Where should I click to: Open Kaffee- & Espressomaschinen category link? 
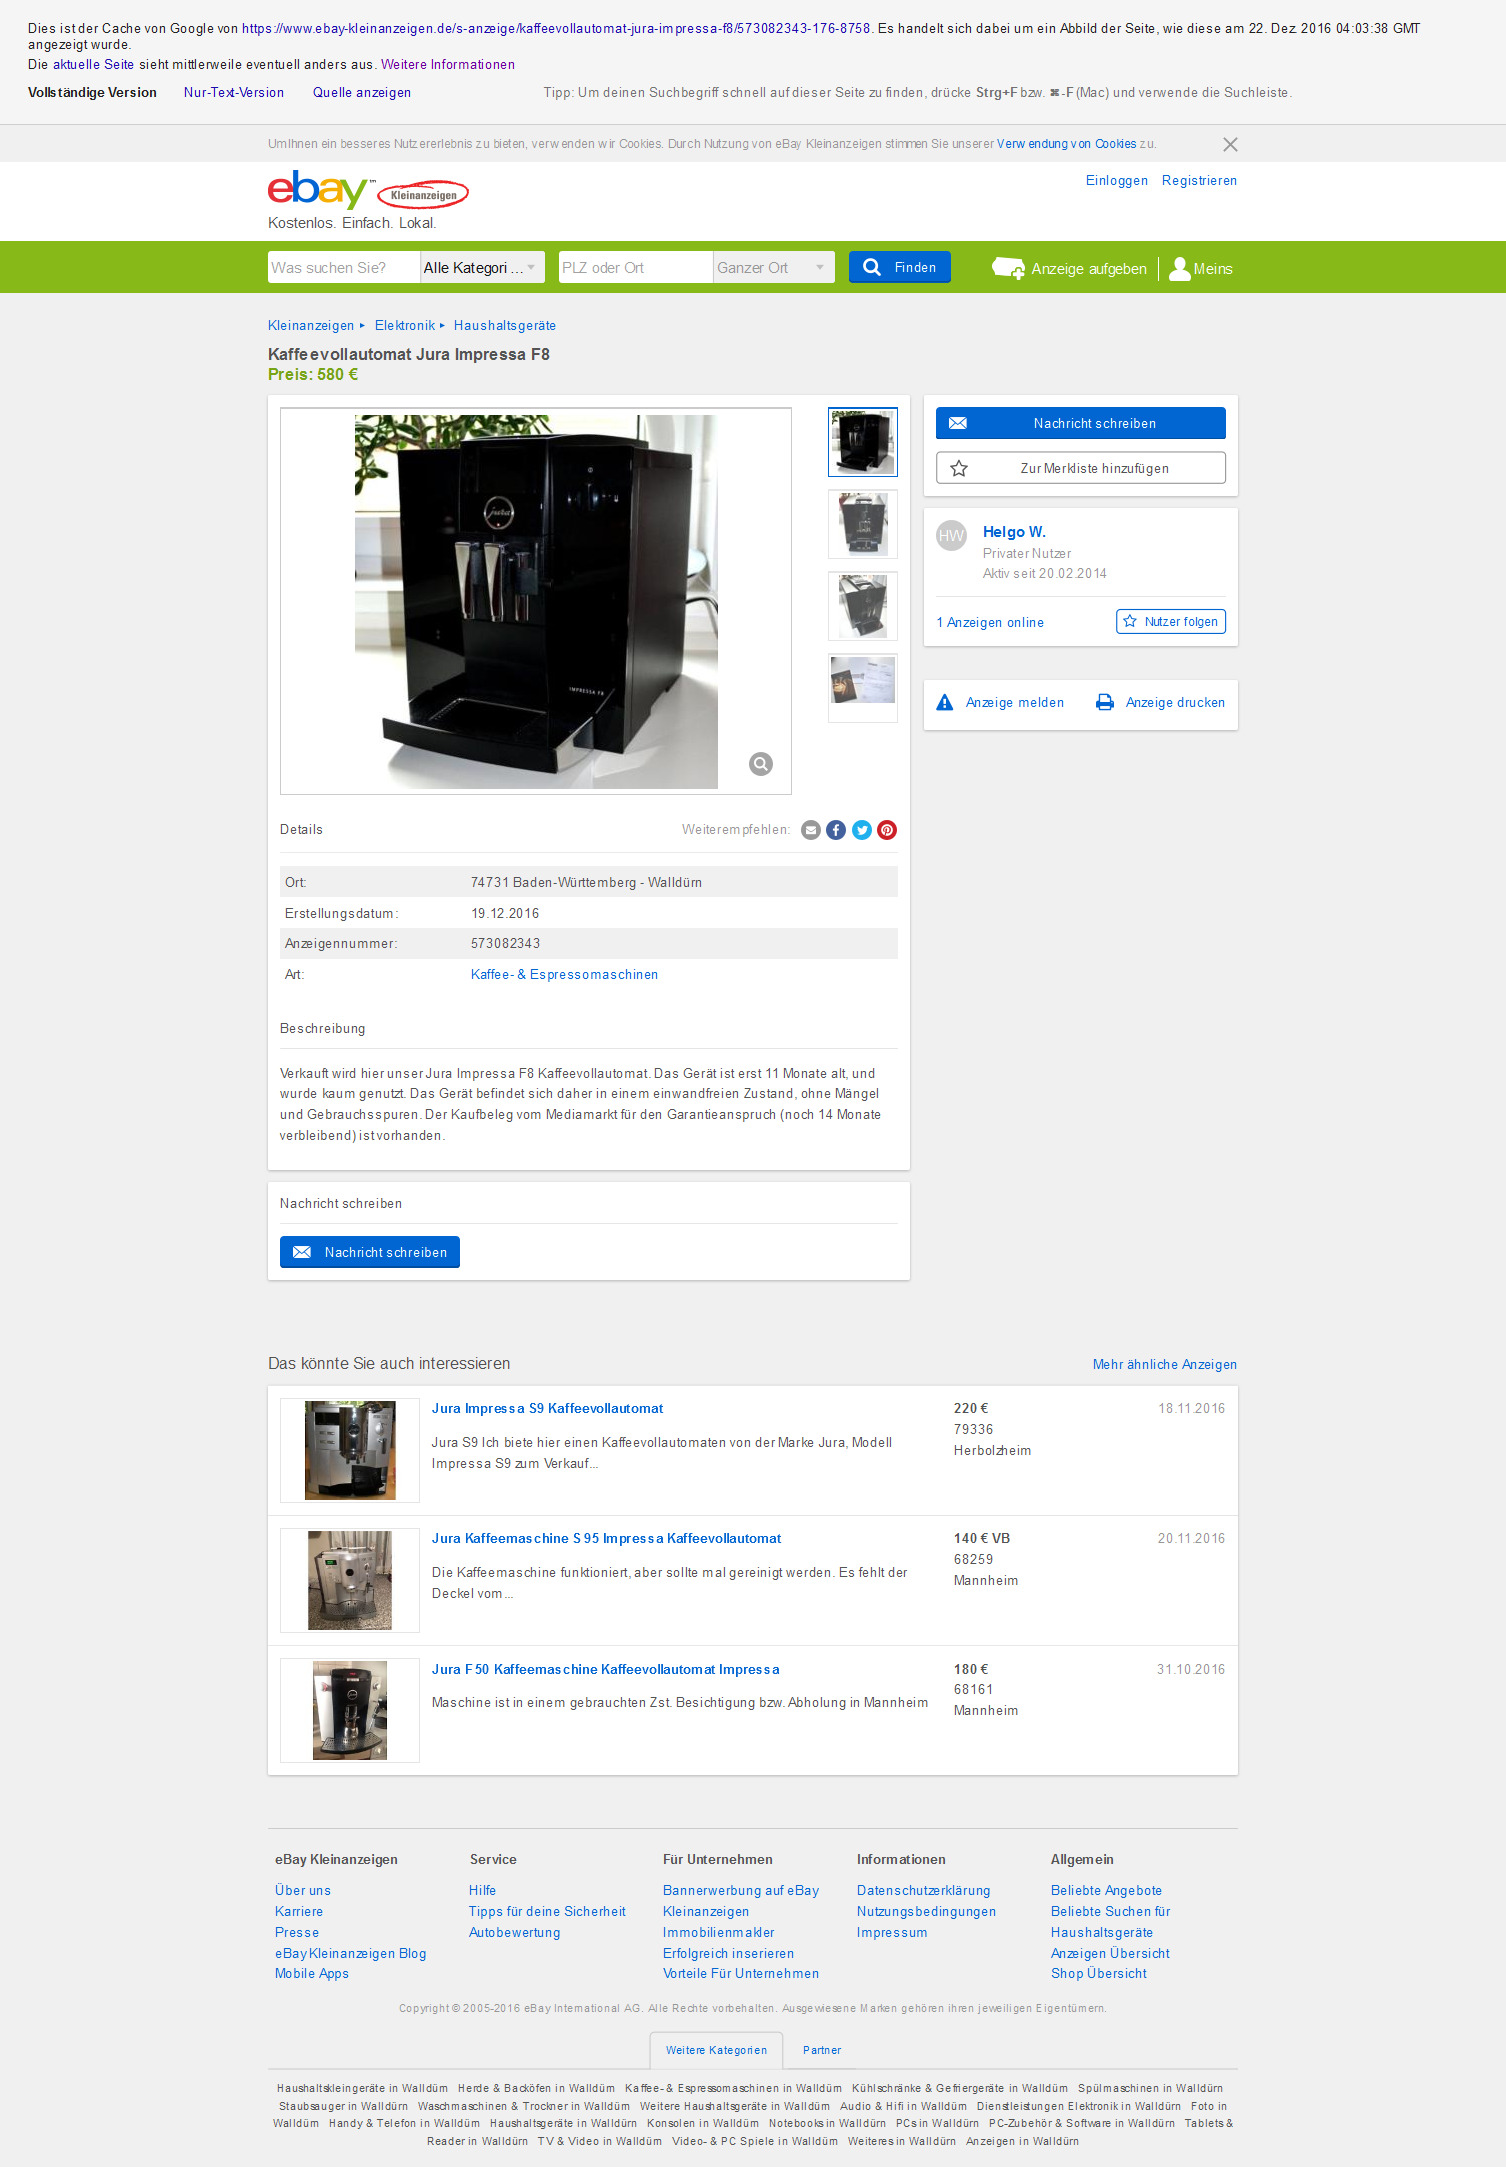(x=565, y=975)
